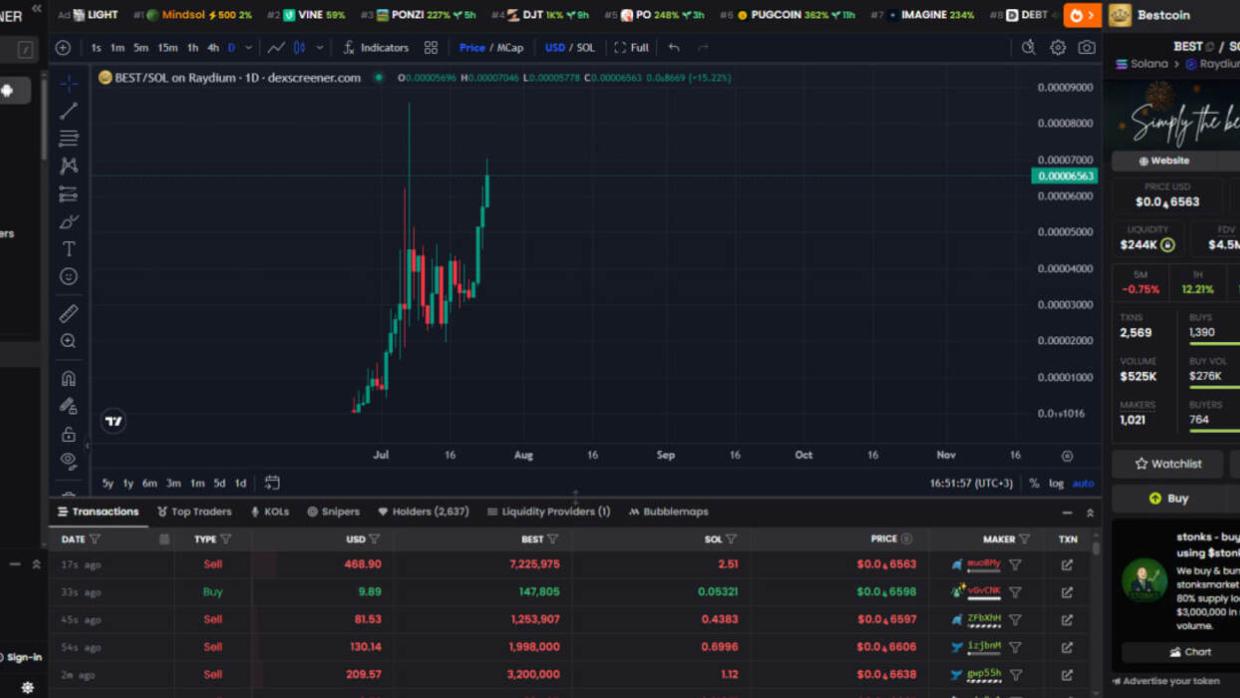Open the Top Traders tab

pyautogui.click(x=194, y=512)
